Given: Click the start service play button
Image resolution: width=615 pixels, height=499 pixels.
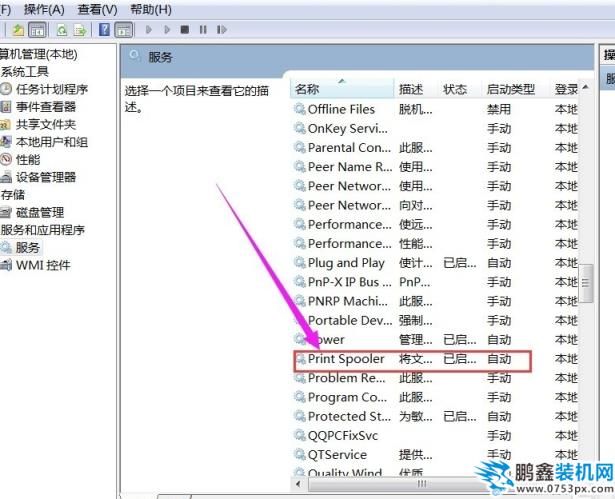Looking at the screenshot, I should (149, 29).
